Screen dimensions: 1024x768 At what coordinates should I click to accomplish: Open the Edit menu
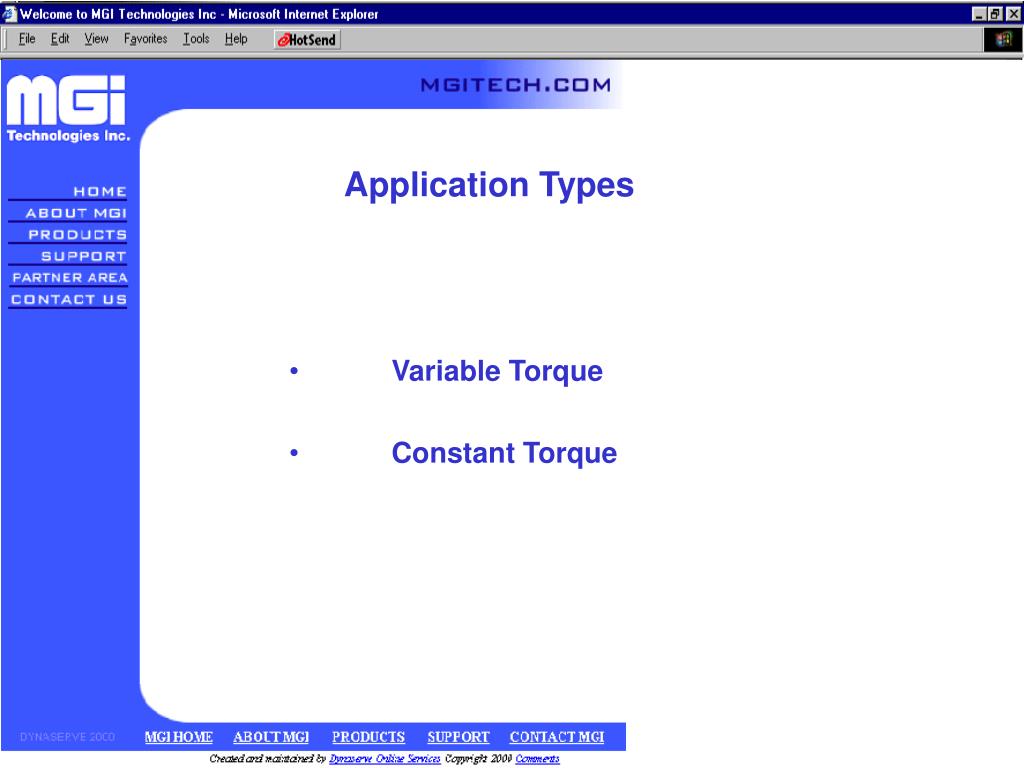pos(60,39)
